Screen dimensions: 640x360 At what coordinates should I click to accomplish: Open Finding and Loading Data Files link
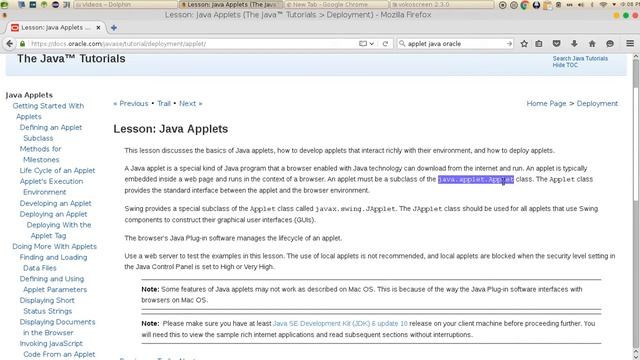pos(53,262)
